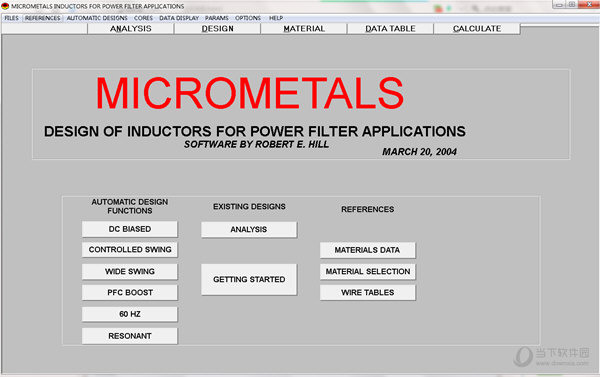Switch to the ANALYSIS tab
600x377 pixels.
[130, 29]
